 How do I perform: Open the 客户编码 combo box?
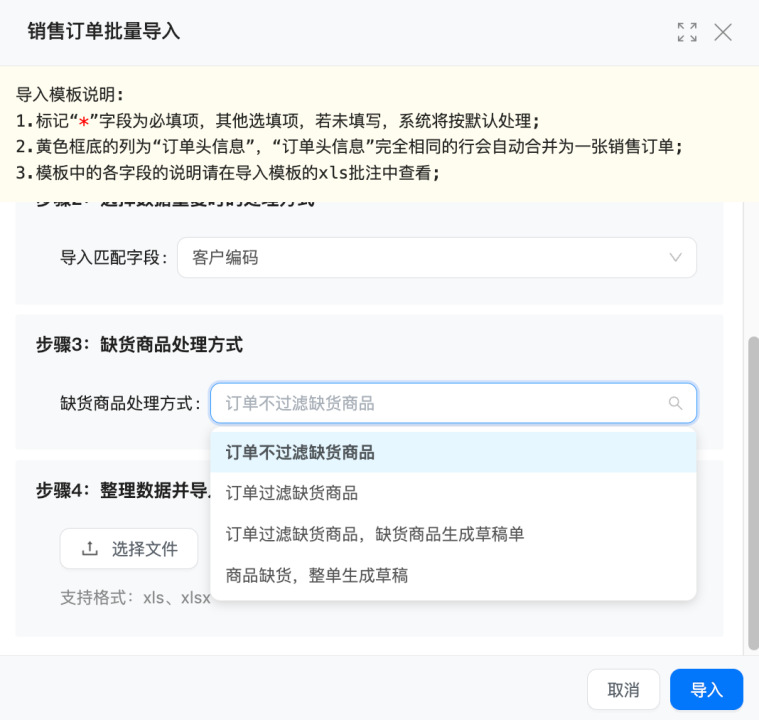pos(437,258)
